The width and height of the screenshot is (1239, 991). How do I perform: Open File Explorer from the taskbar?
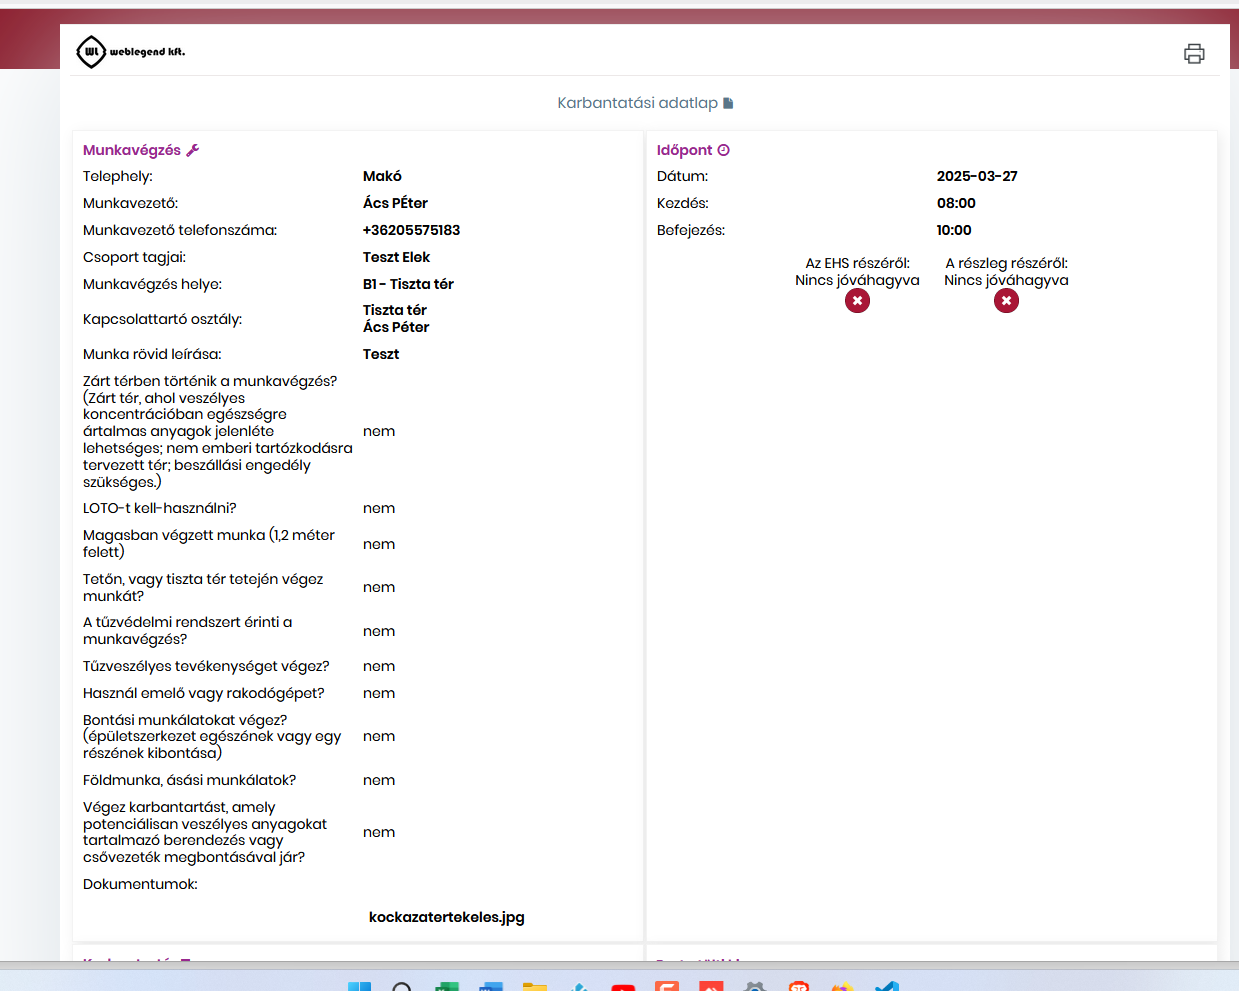pyautogui.click(x=535, y=986)
